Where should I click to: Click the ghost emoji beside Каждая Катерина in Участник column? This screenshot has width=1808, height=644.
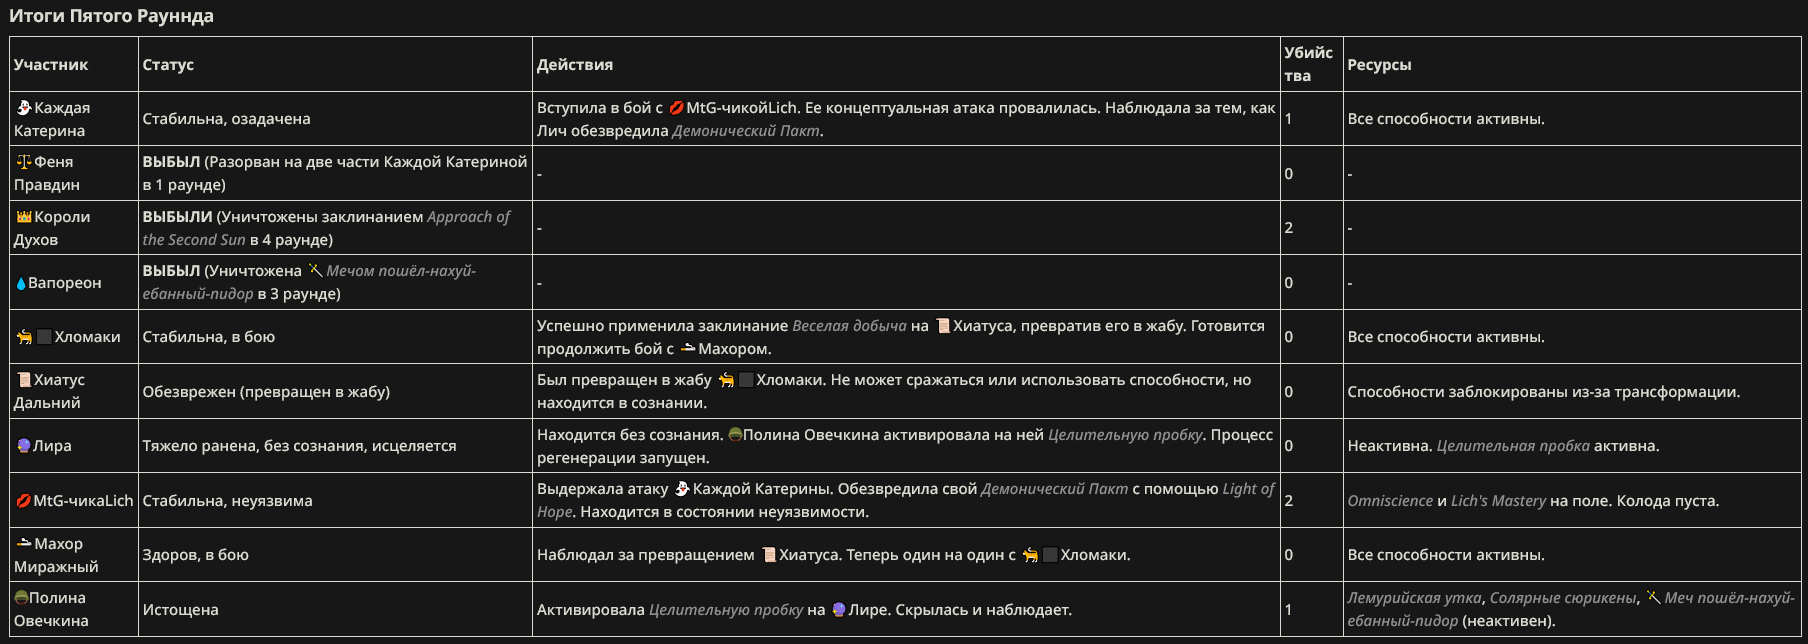pyautogui.click(x=24, y=107)
